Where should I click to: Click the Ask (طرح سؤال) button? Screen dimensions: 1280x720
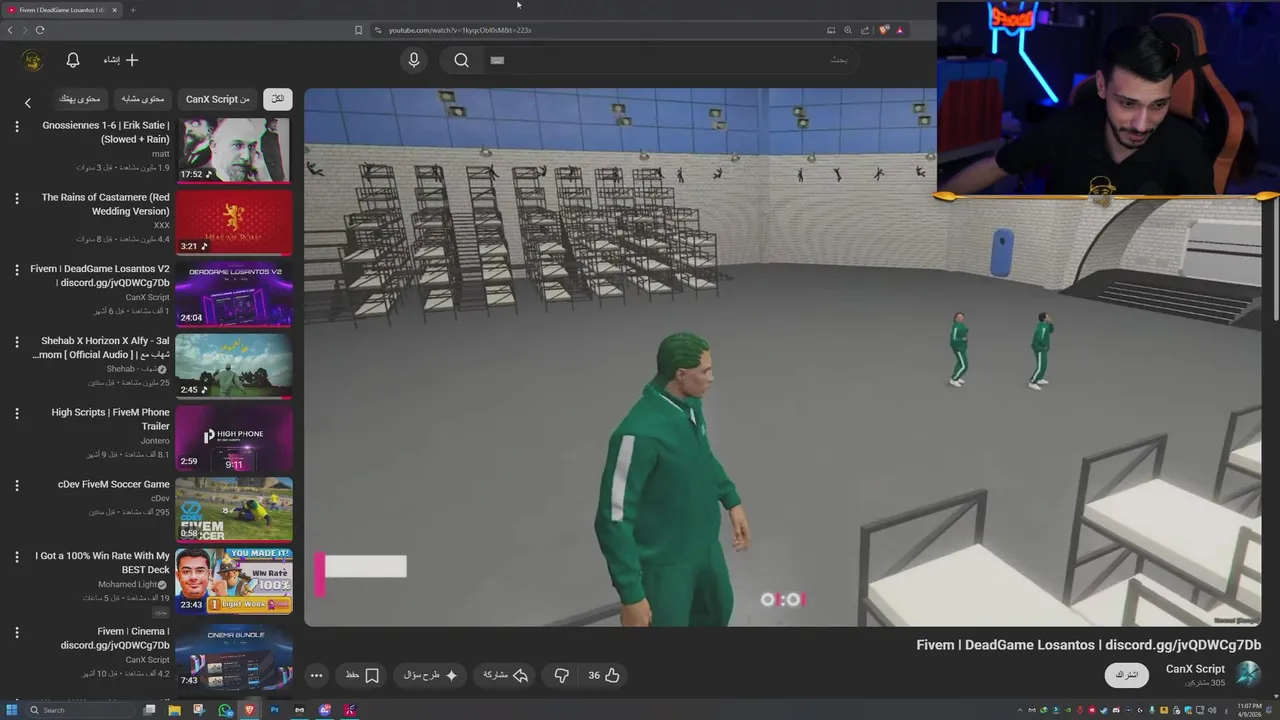(x=431, y=675)
